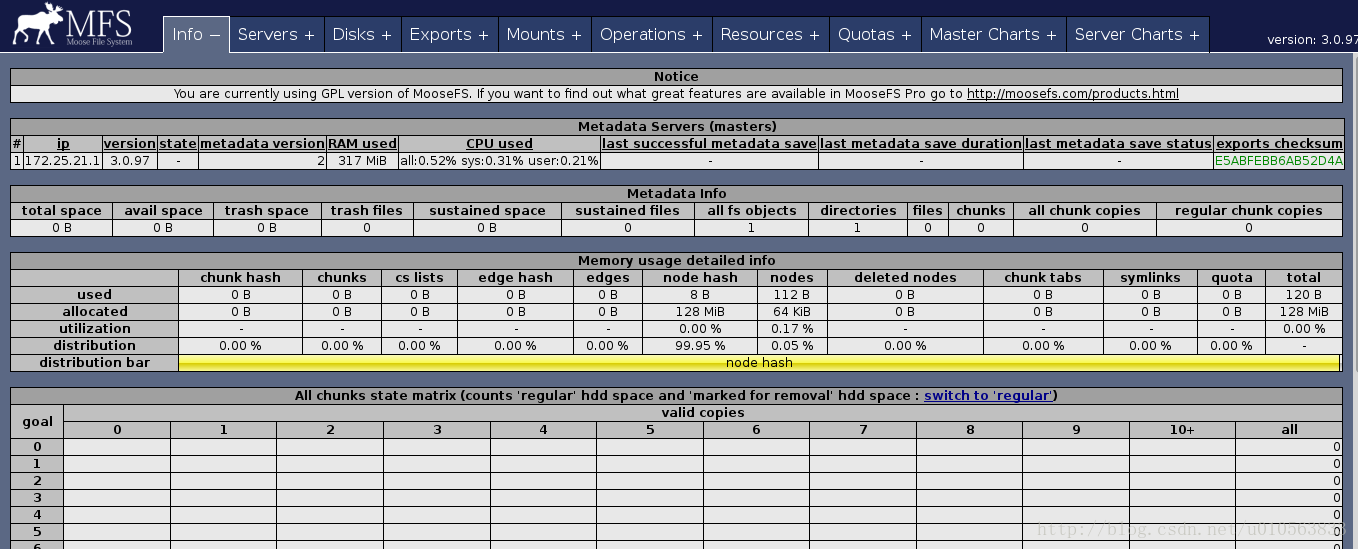Open the Server Charts tab
This screenshot has height=549, width=1358.
coord(1137,34)
